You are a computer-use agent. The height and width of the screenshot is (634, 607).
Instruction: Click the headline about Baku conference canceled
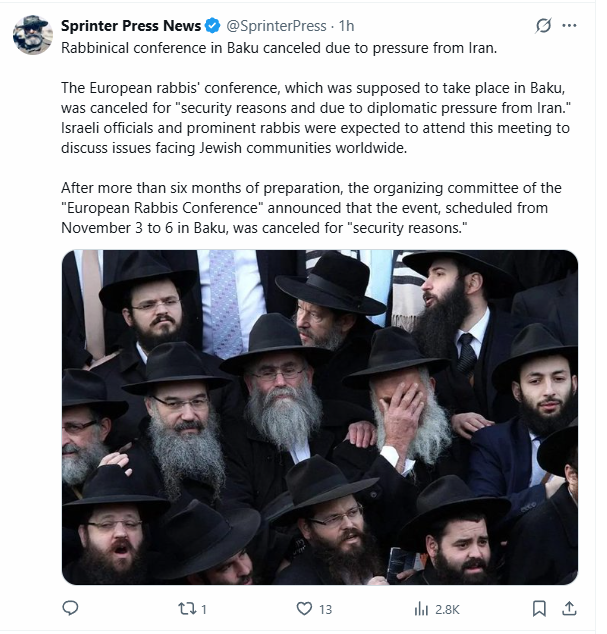279,48
